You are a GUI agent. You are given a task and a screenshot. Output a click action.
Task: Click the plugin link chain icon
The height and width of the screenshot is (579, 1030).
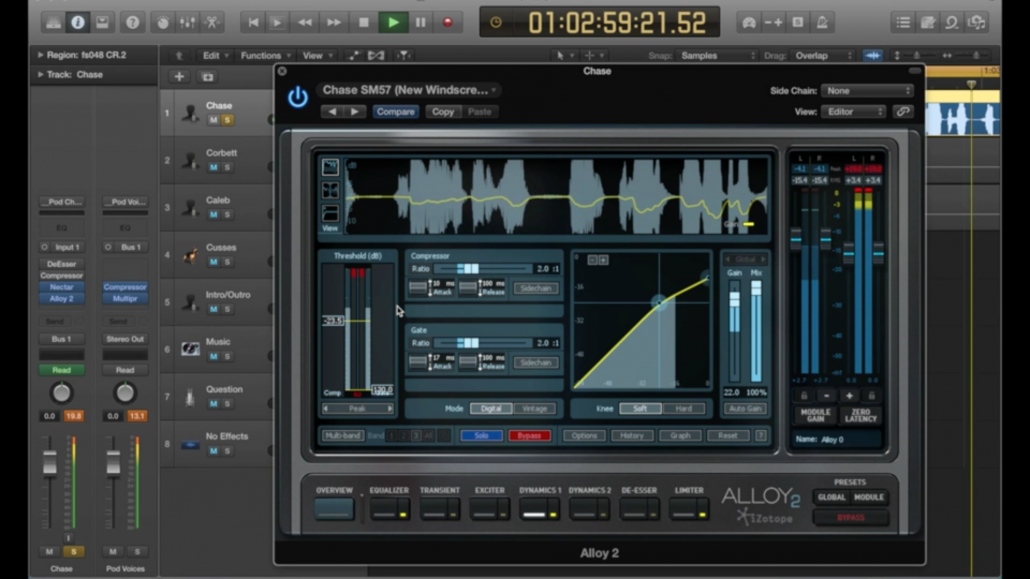(x=903, y=112)
